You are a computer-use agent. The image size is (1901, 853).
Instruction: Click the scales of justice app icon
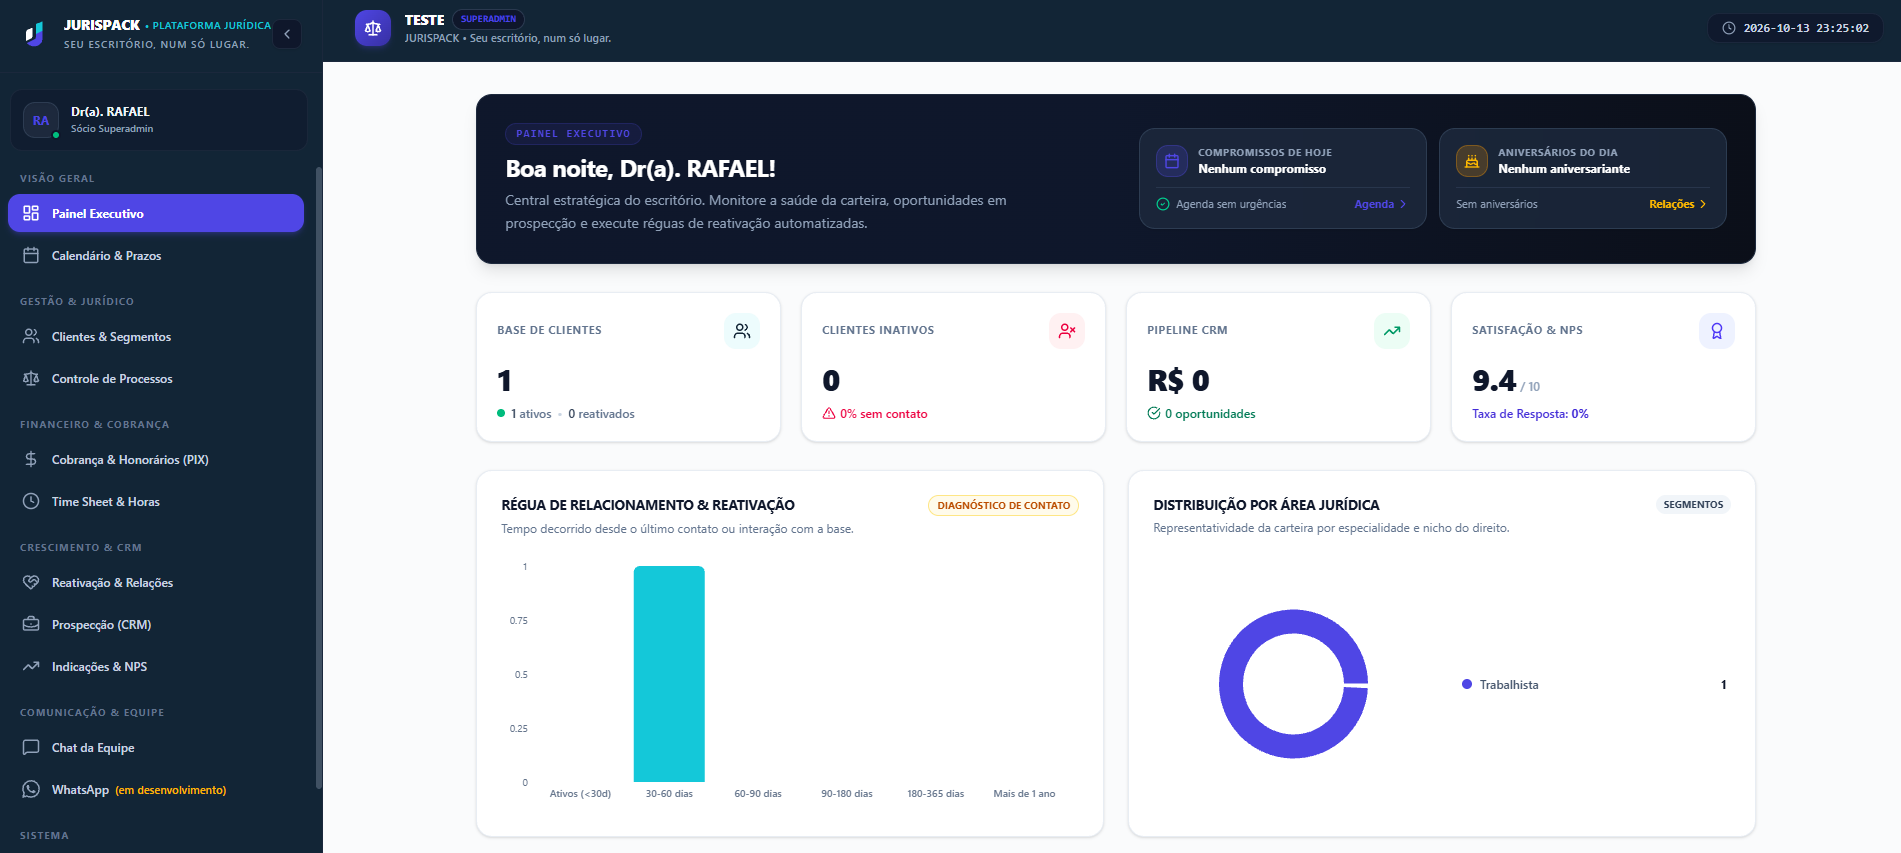coord(373,28)
